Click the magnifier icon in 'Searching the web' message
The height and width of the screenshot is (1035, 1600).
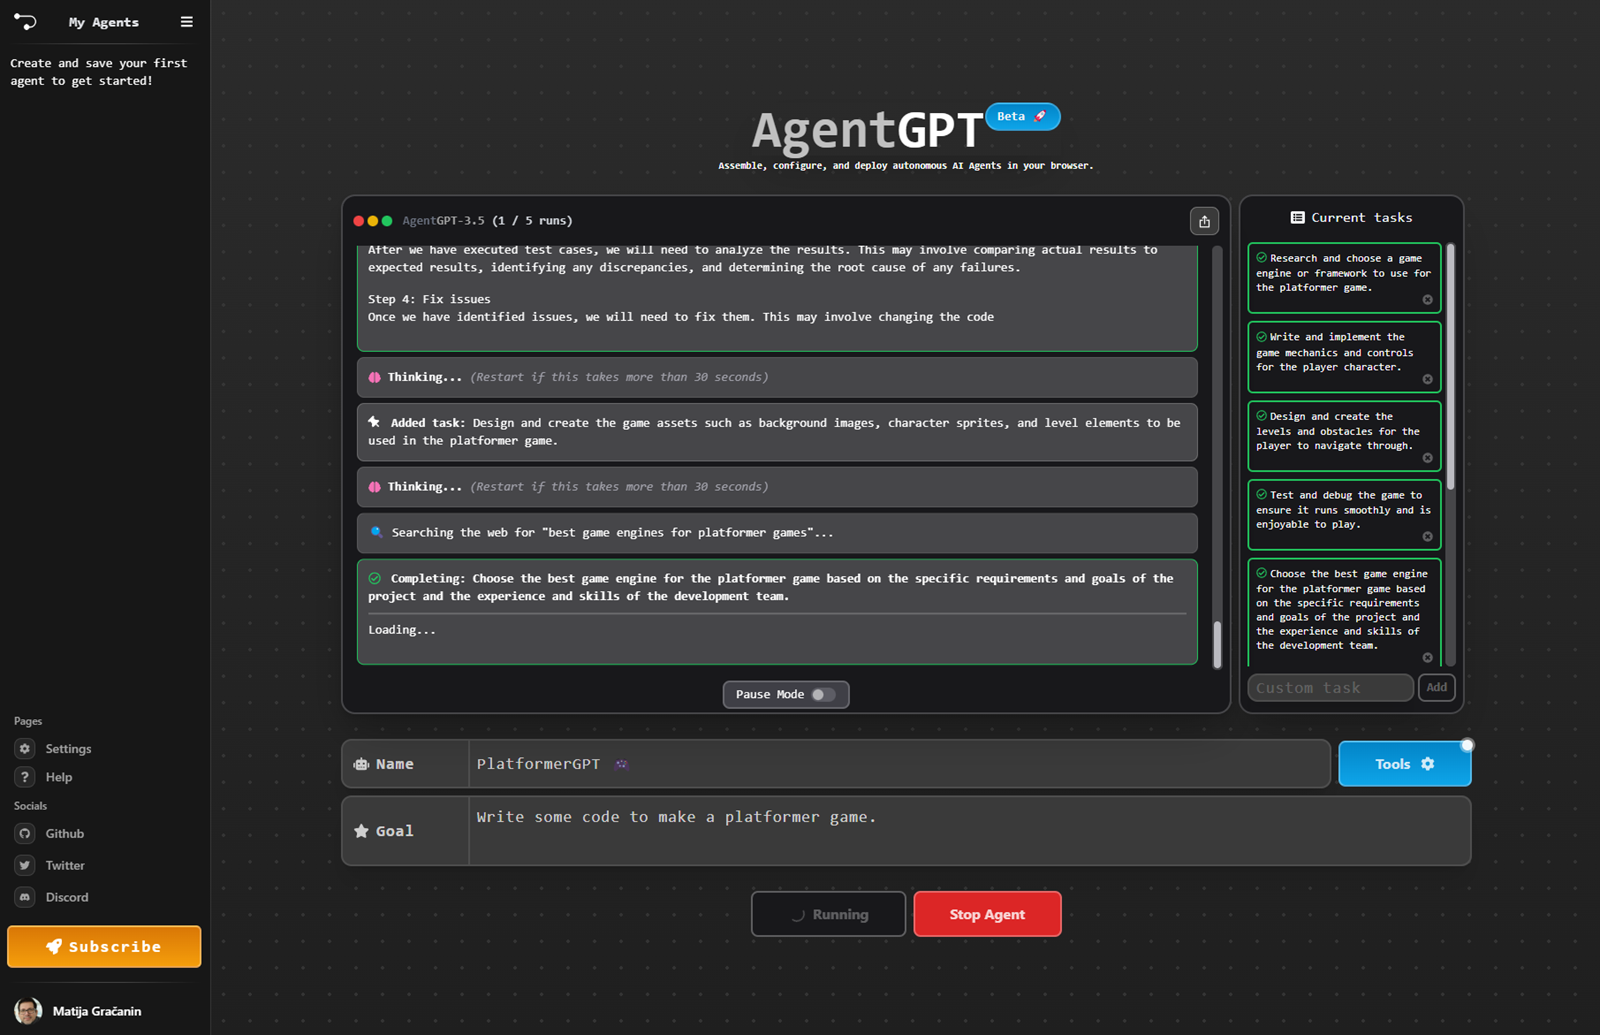(x=376, y=532)
